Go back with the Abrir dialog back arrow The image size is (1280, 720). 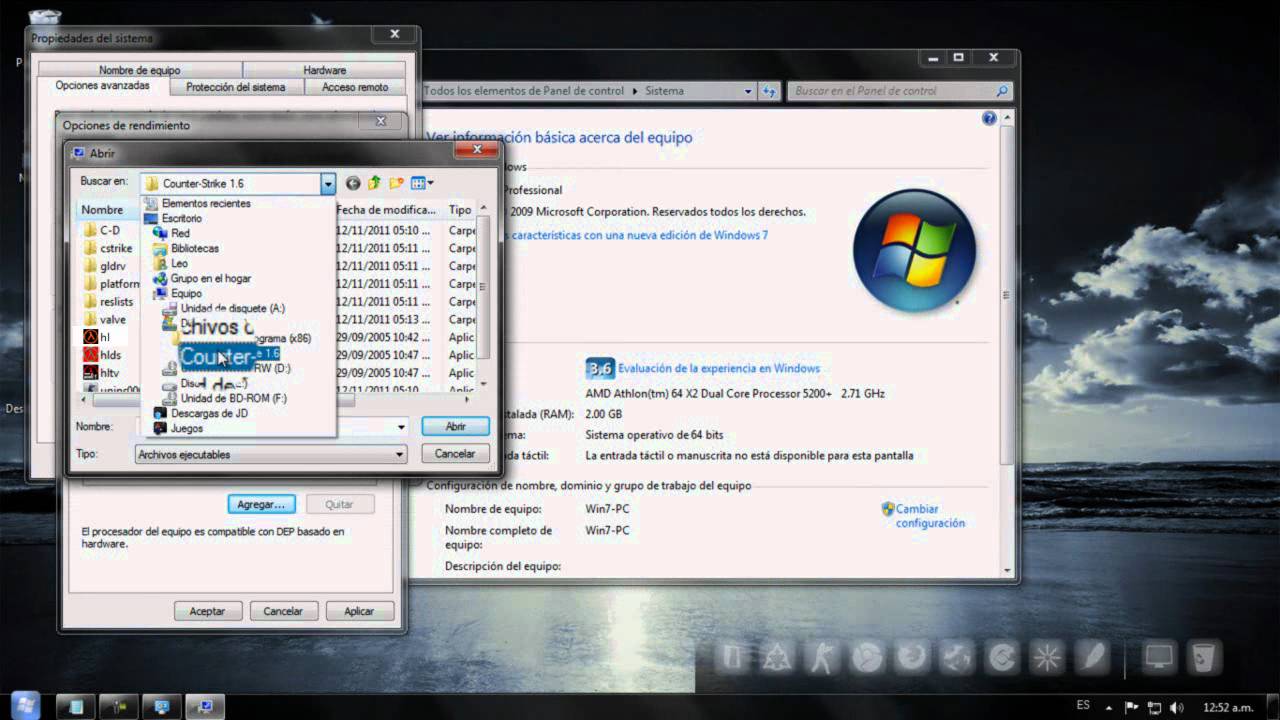point(353,183)
